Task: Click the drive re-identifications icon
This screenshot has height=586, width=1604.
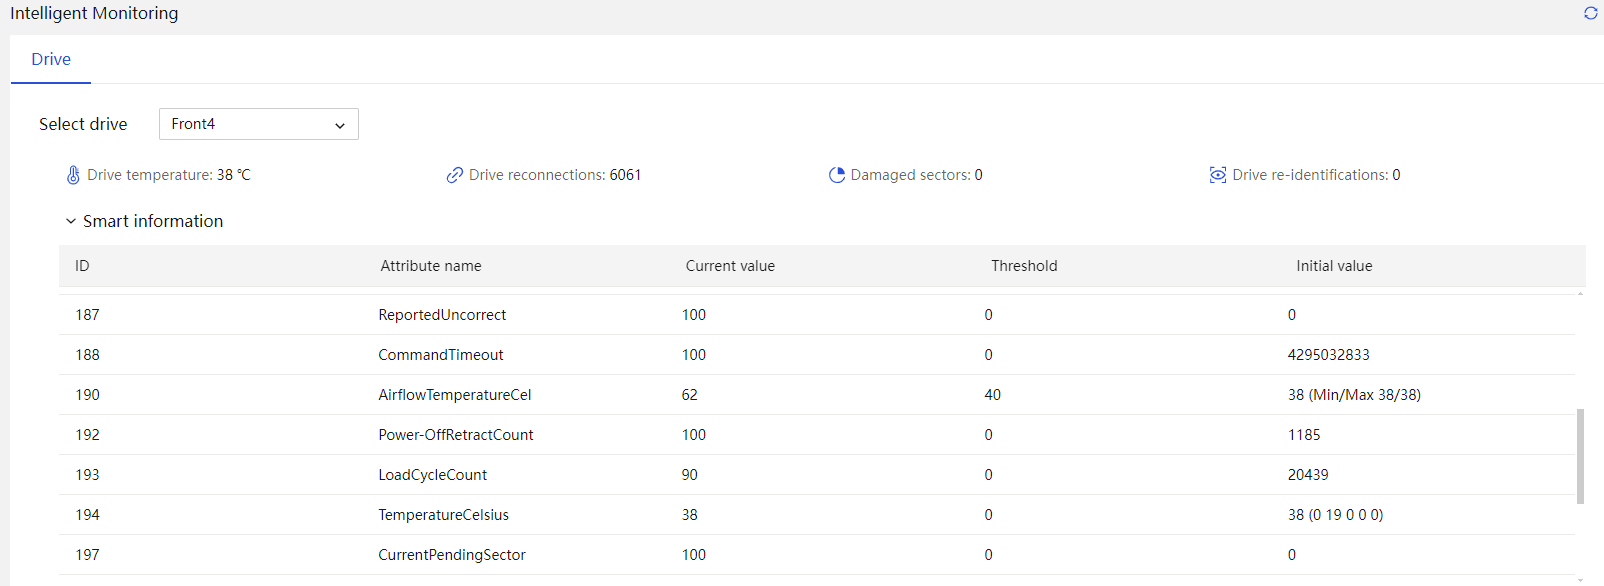Action: pos(1218,175)
